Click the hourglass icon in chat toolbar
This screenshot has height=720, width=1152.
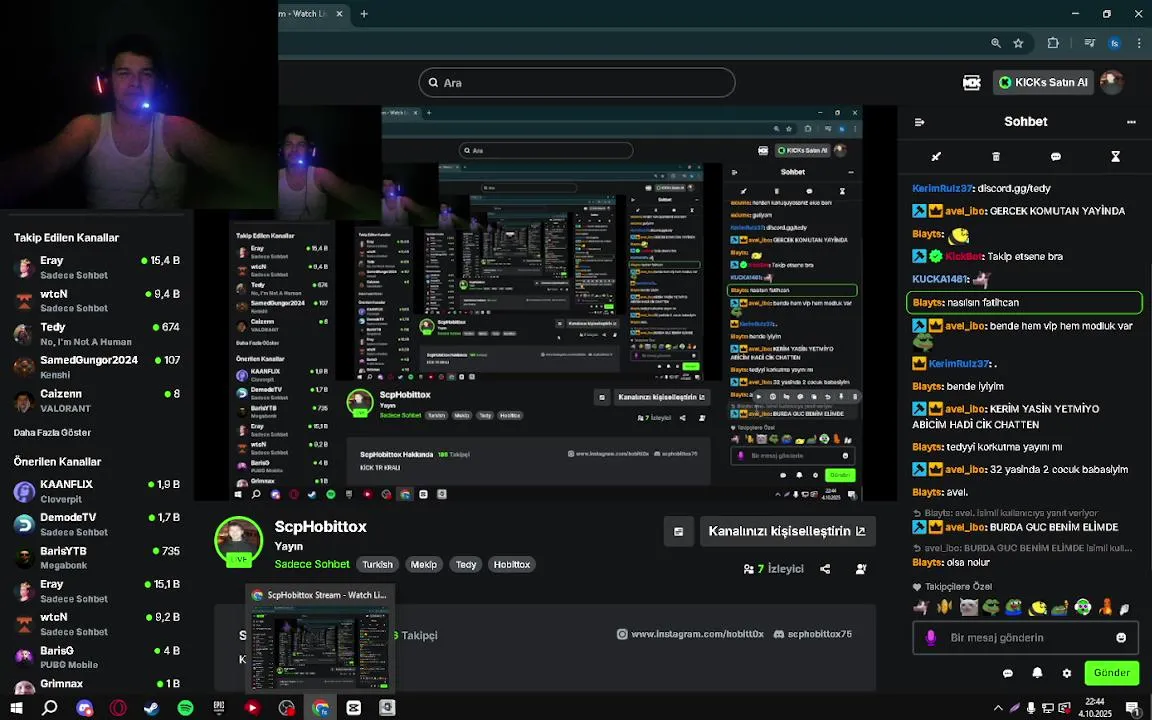(x=1115, y=156)
